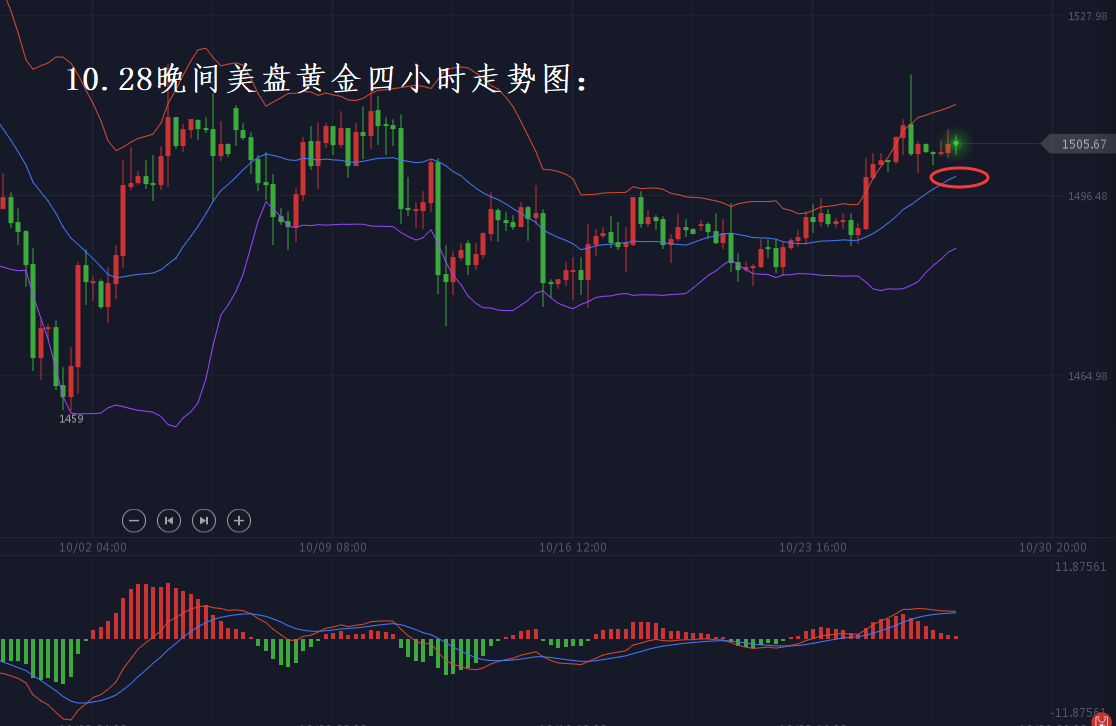
Task: Select the 10/23 16:00 time axis label
Action: point(813,547)
